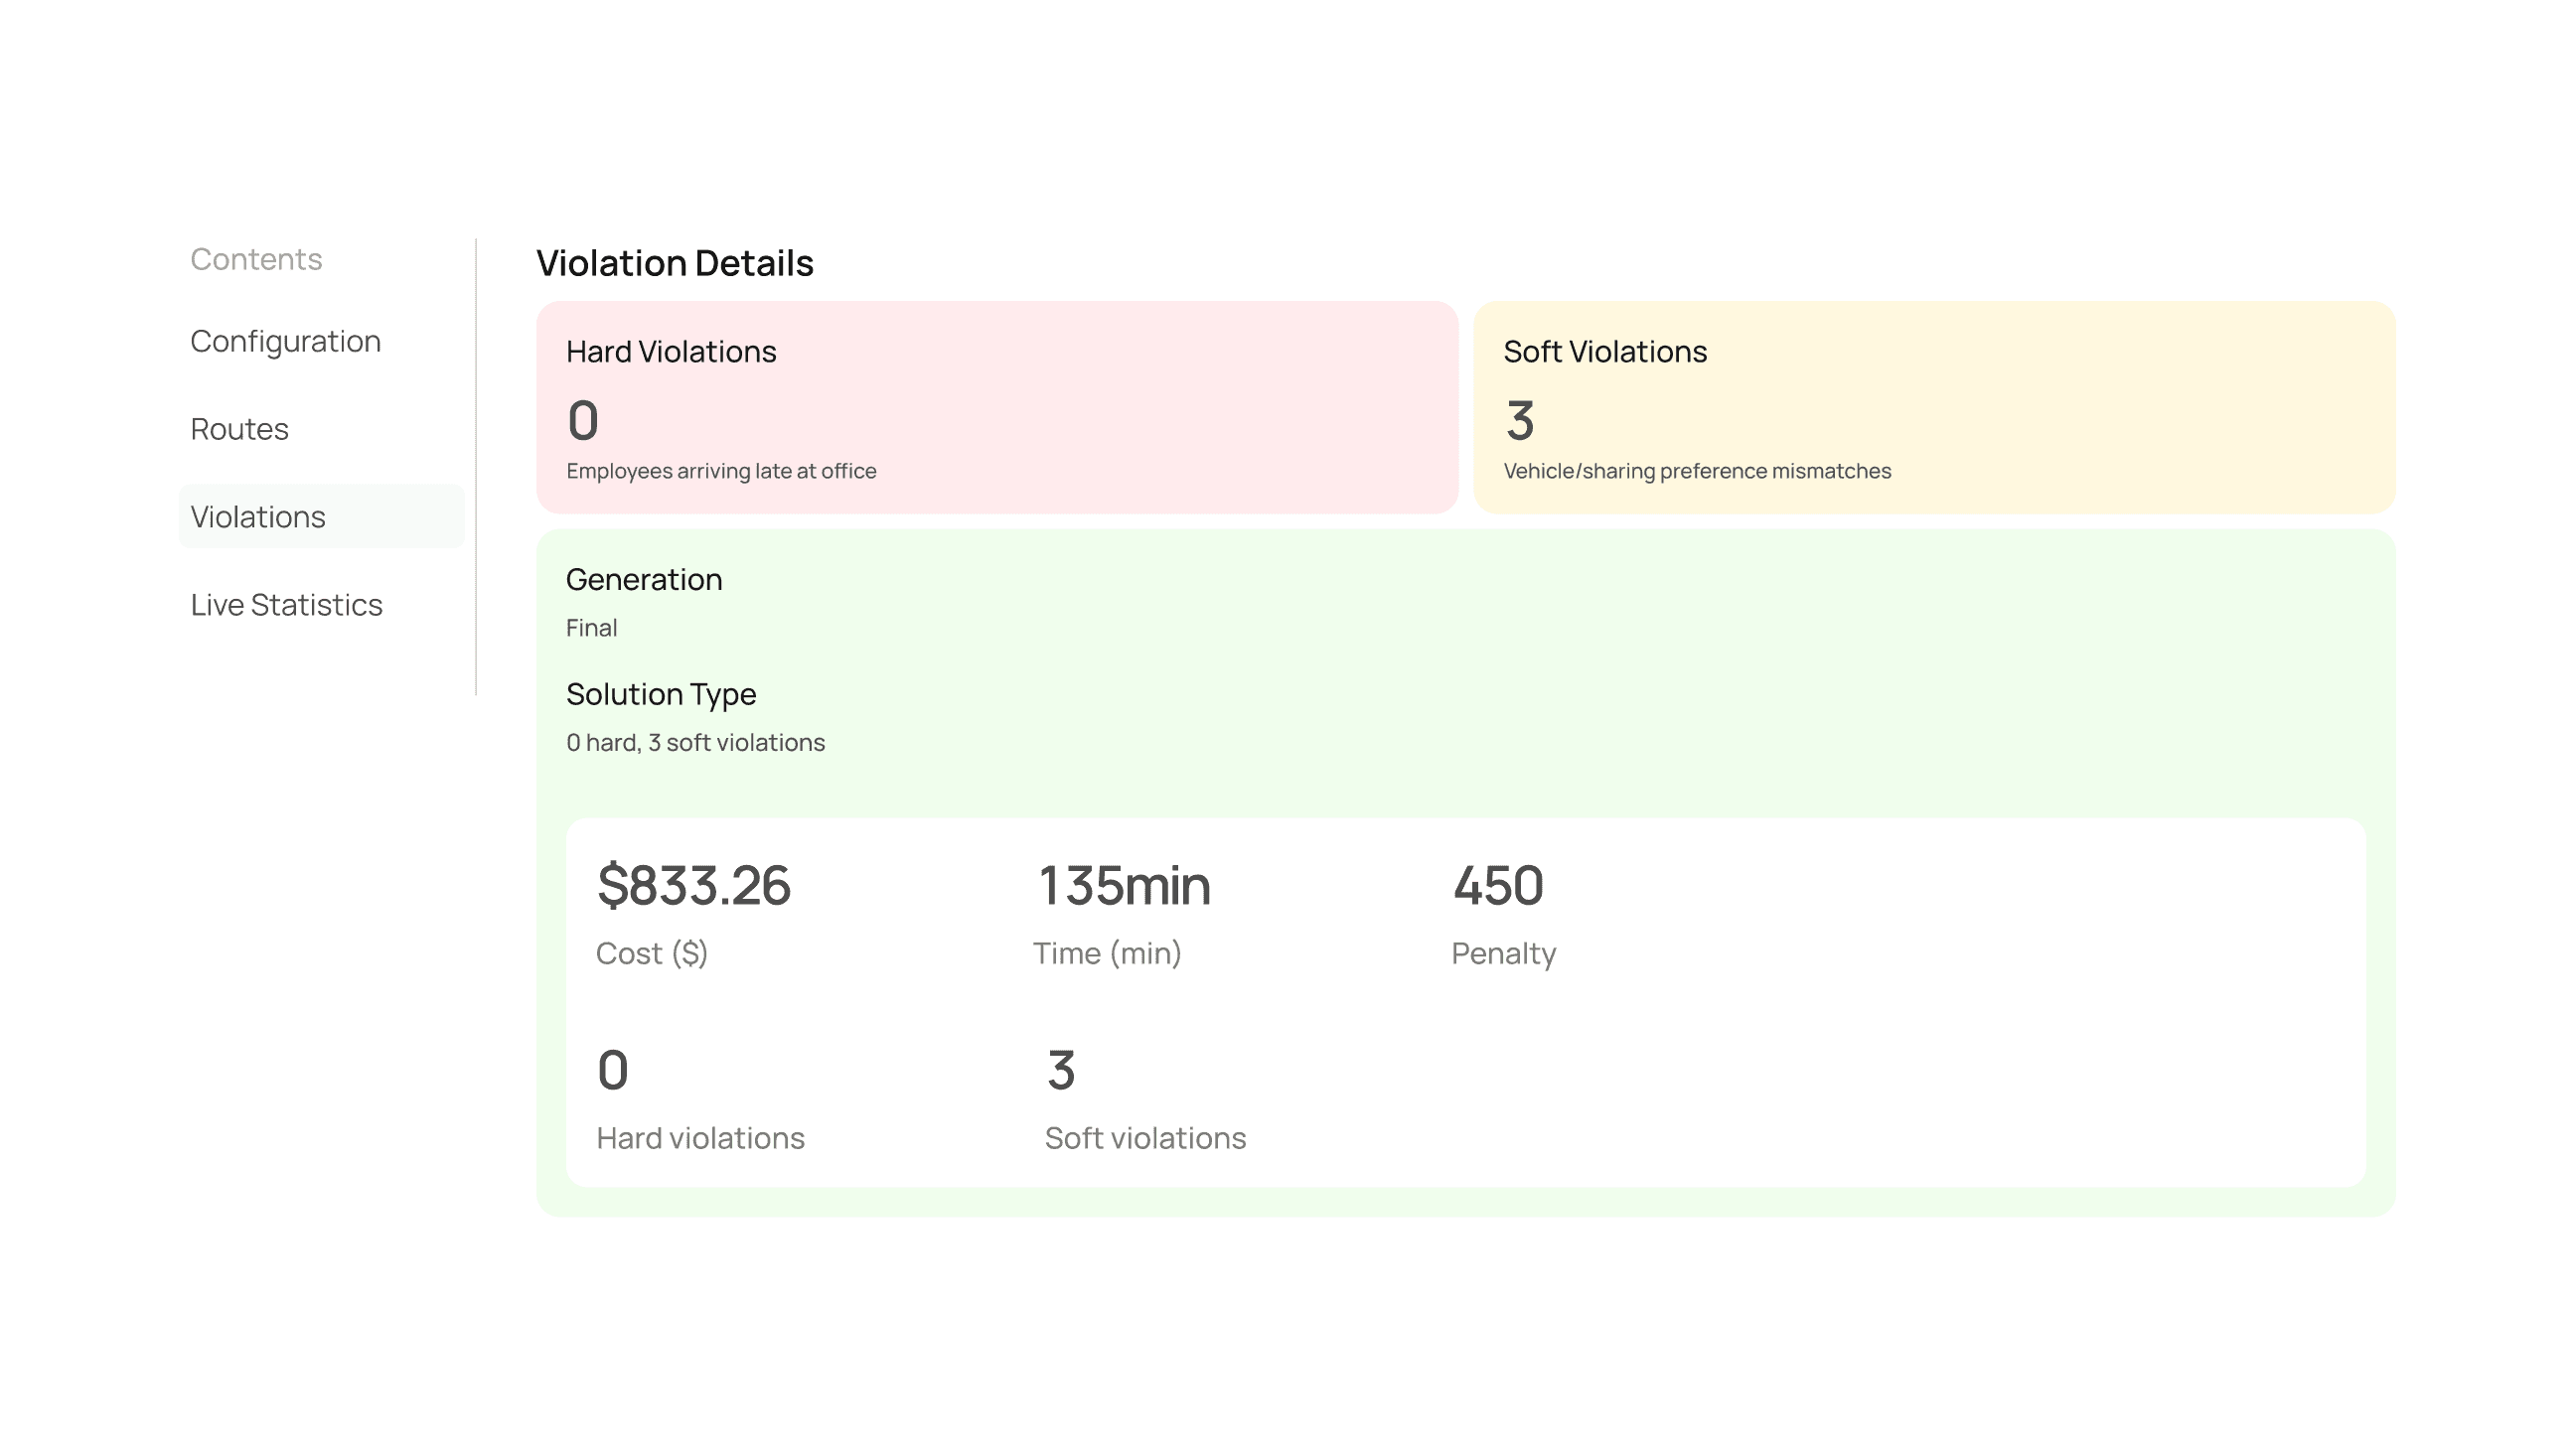Click the $833.26 cost value
Image resolution: width=2575 pixels, height=1456 pixels.
pyautogui.click(x=693, y=886)
